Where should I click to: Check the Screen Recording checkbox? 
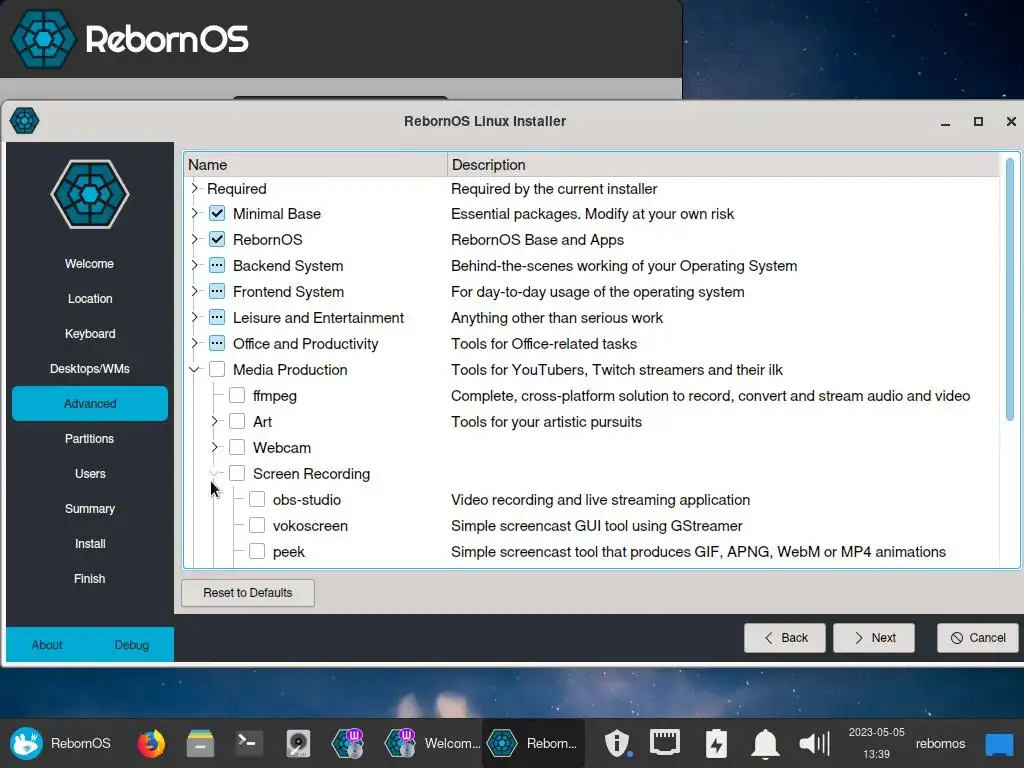(x=237, y=473)
